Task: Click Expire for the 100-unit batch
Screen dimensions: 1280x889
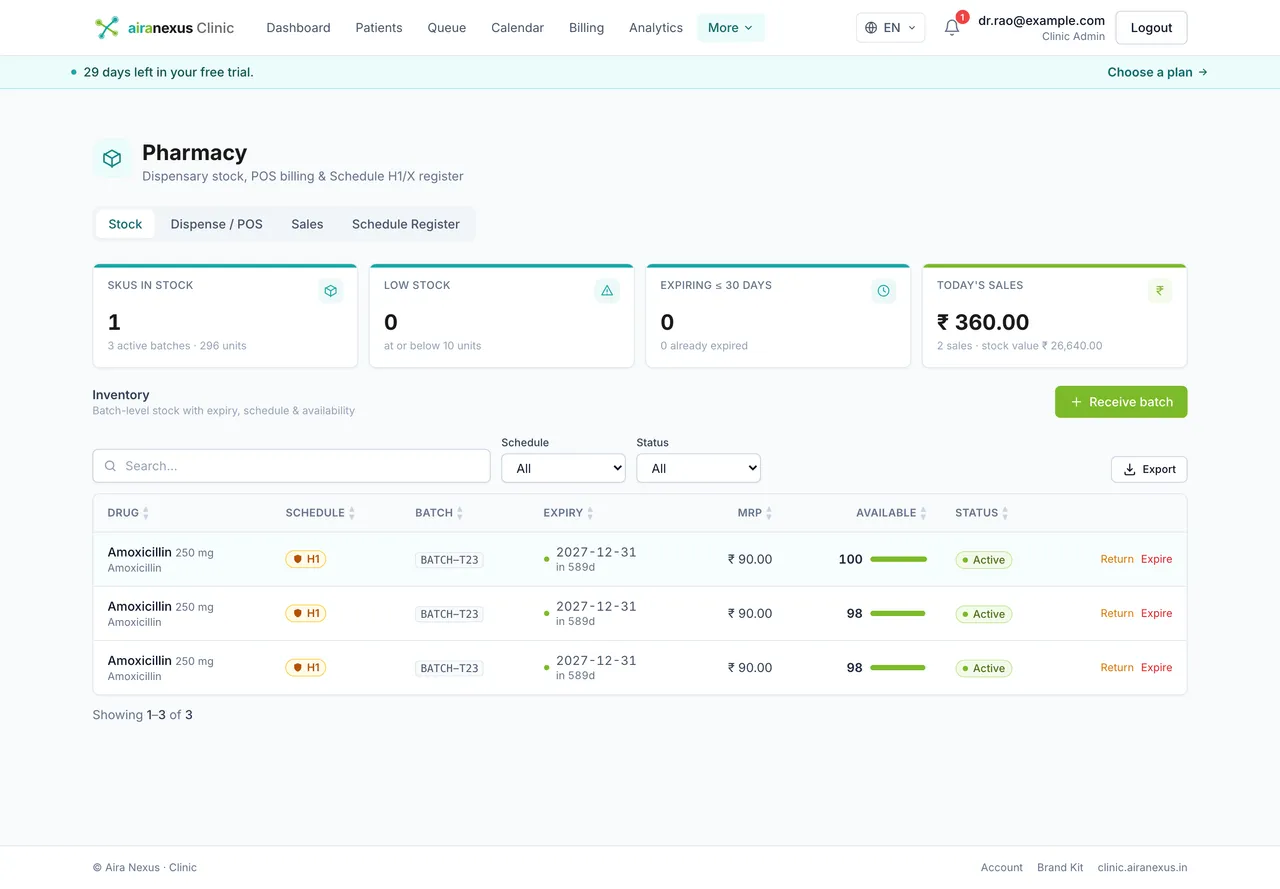Action: [x=1156, y=559]
